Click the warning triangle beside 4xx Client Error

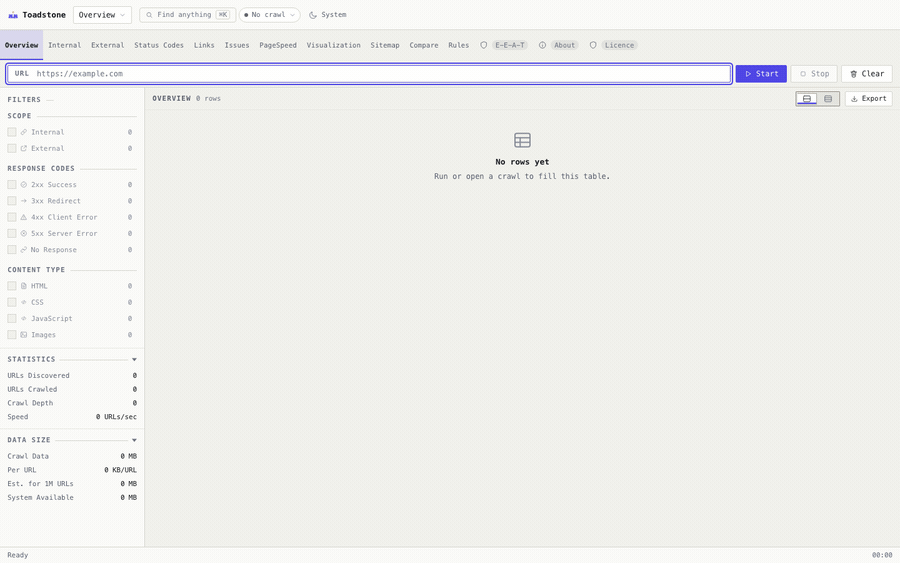pos(24,217)
